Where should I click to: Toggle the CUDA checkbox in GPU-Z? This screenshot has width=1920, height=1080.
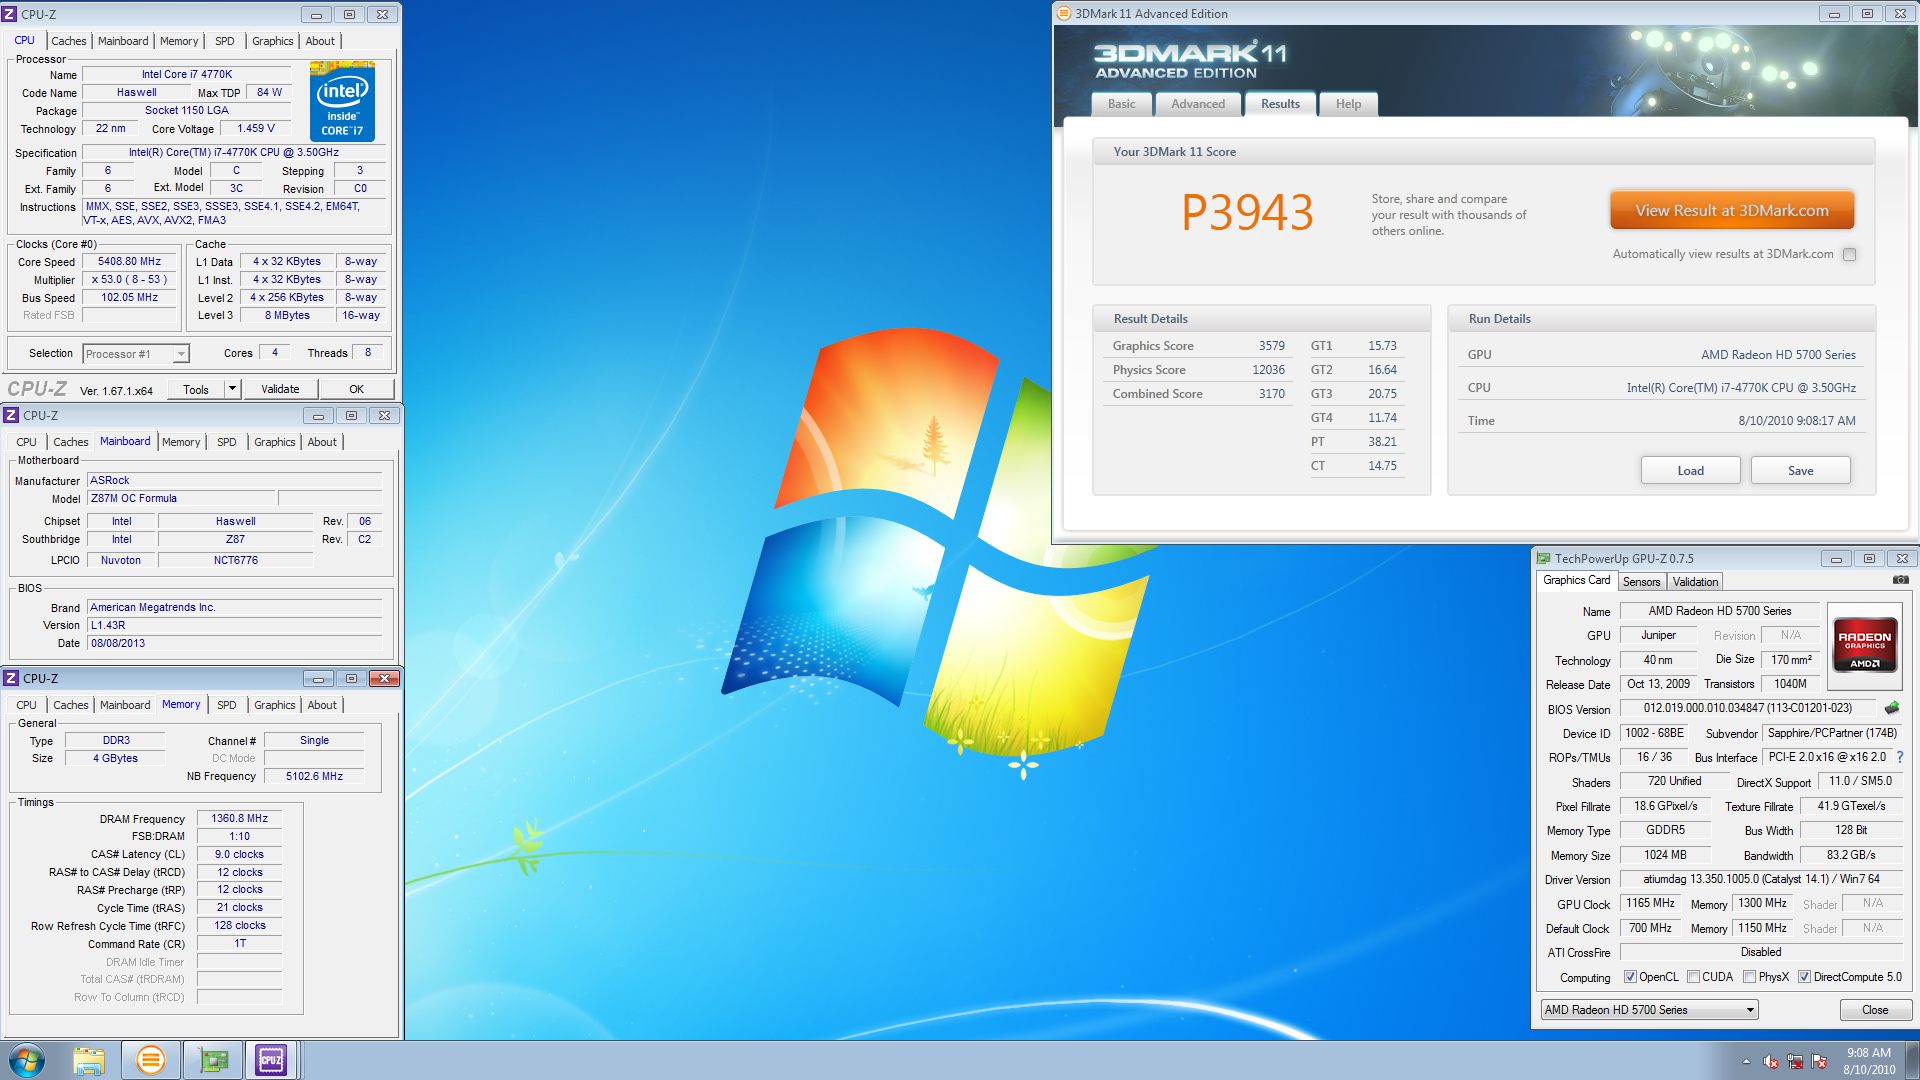pos(1693,977)
